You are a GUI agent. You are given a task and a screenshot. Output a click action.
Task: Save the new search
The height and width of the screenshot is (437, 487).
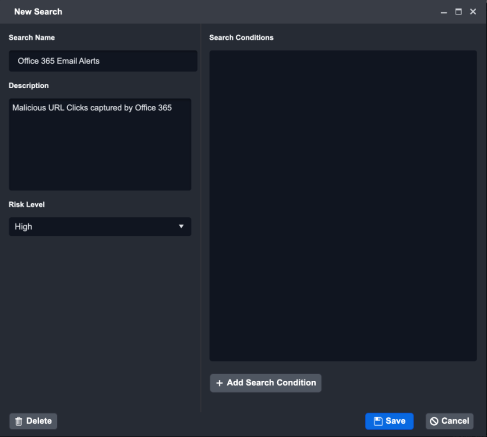click(x=389, y=421)
